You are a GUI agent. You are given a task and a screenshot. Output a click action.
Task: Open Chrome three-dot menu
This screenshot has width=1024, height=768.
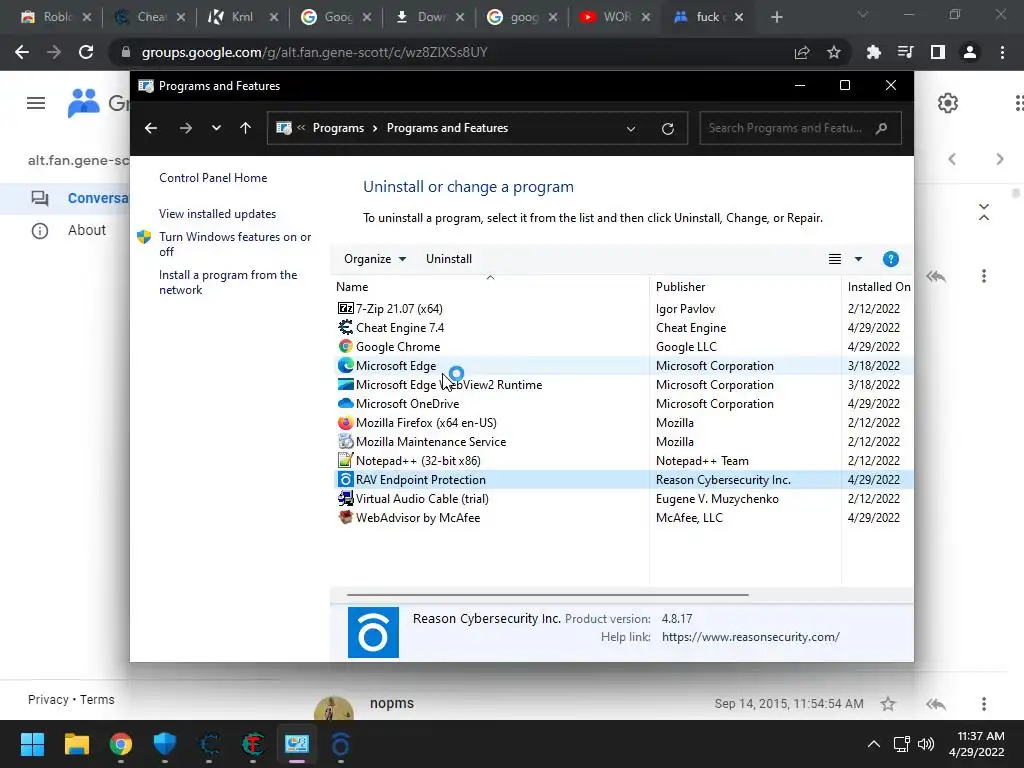(1002, 52)
